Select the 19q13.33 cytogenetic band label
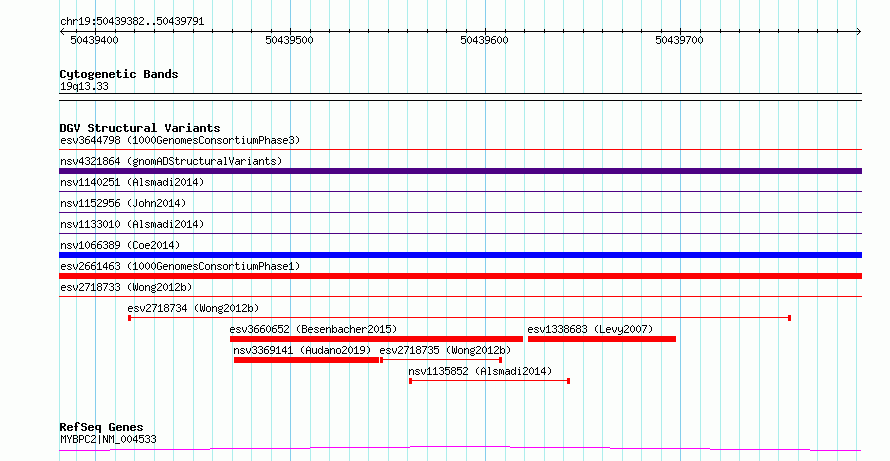Screen dimensions: 890x461 tap(84, 87)
